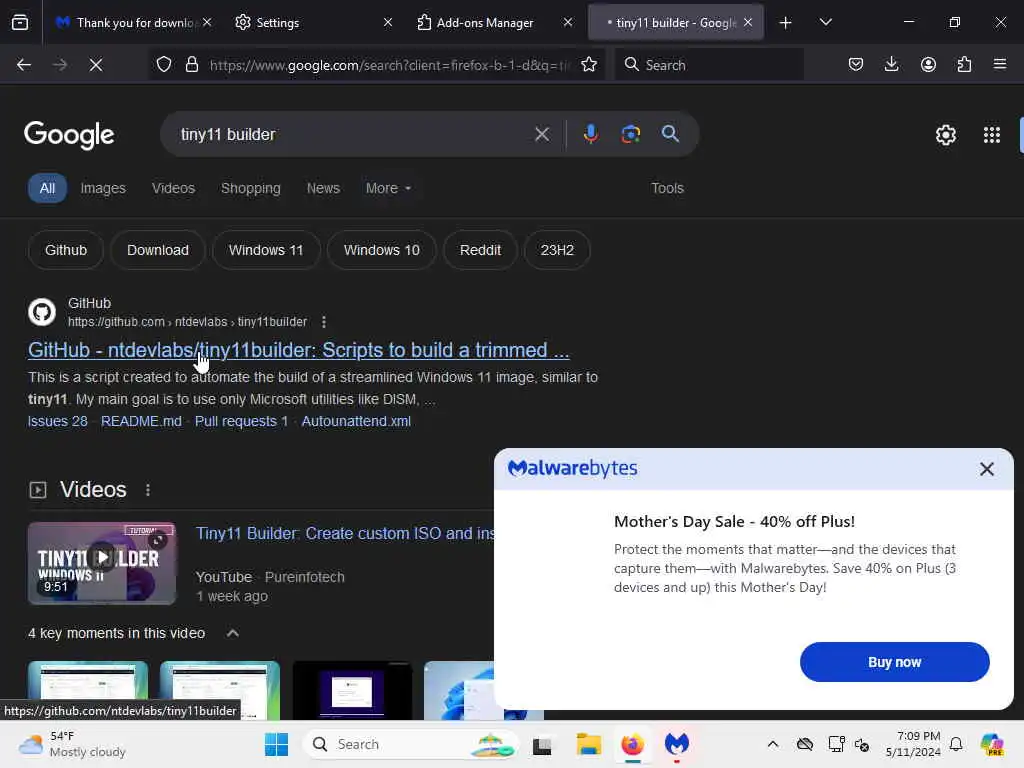Open options for the GitHub result

tap(324, 322)
